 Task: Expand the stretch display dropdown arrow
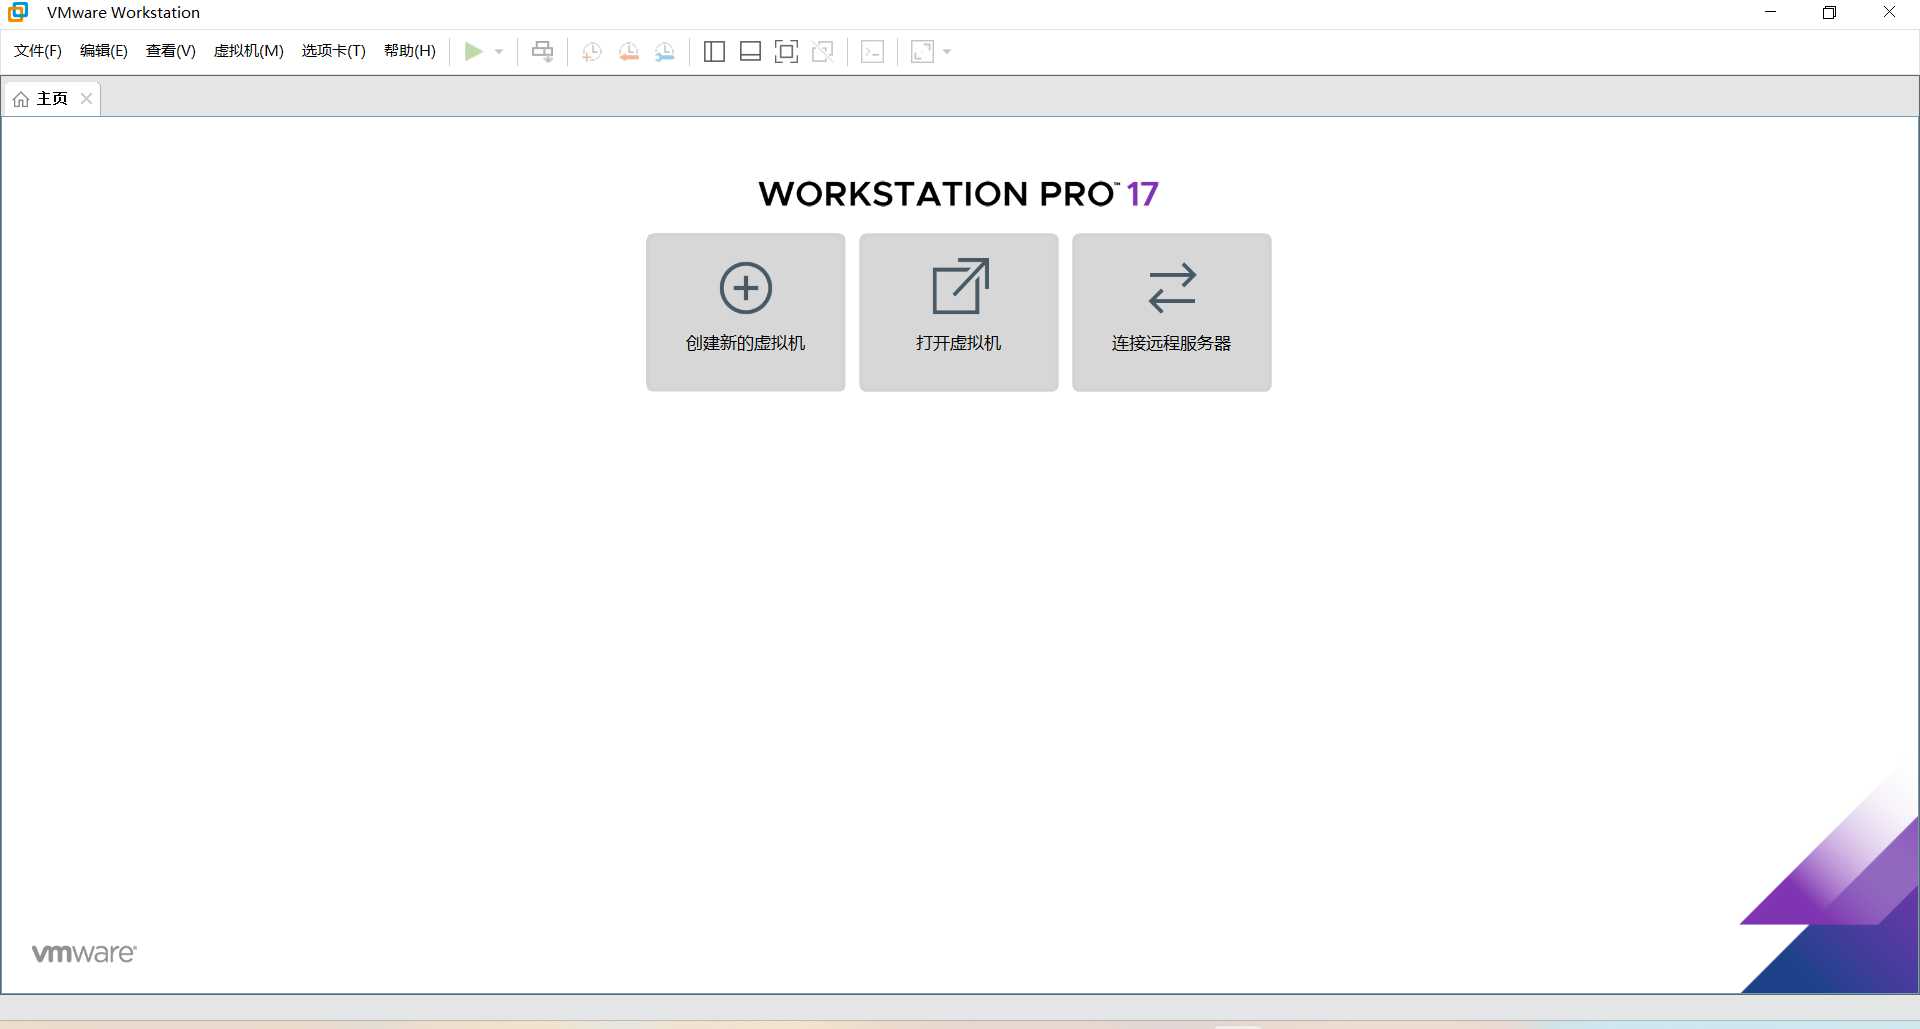(x=947, y=52)
